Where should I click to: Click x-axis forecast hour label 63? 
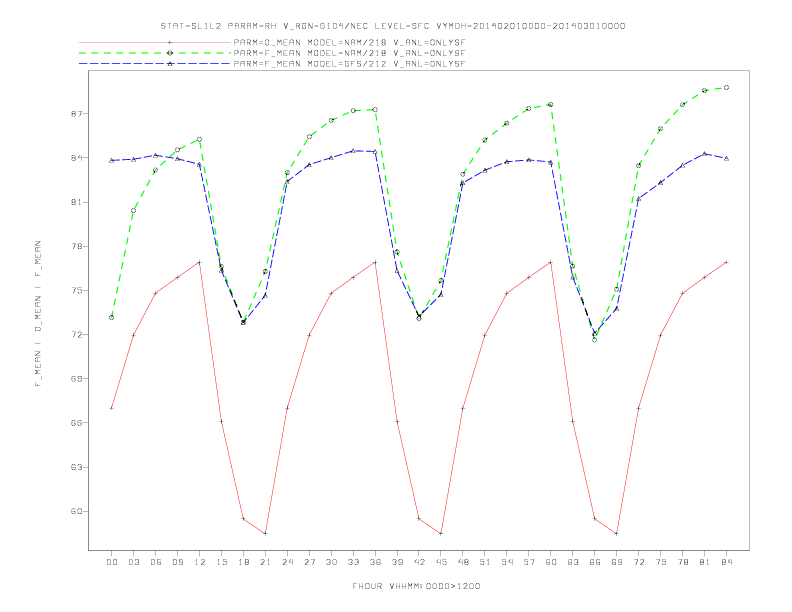click(x=573, y=562)
